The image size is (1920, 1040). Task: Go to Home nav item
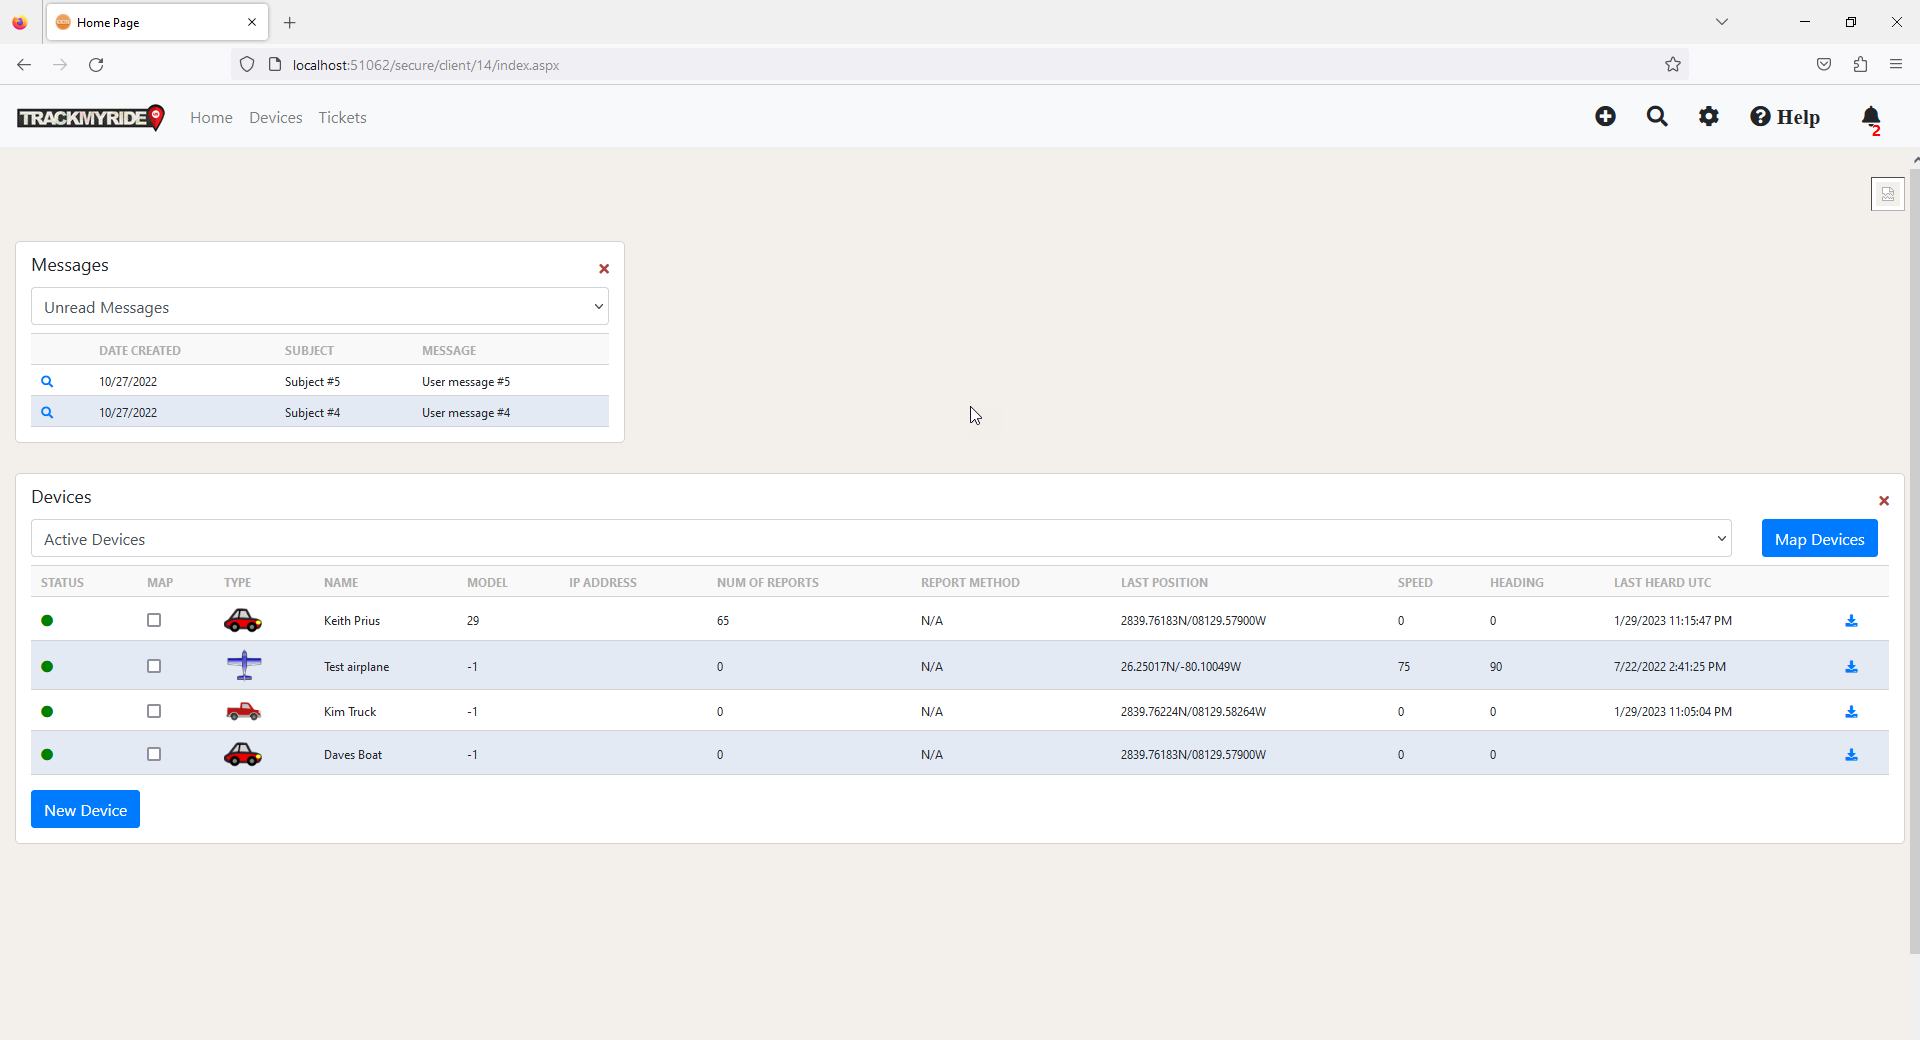(x=211, y=118)
